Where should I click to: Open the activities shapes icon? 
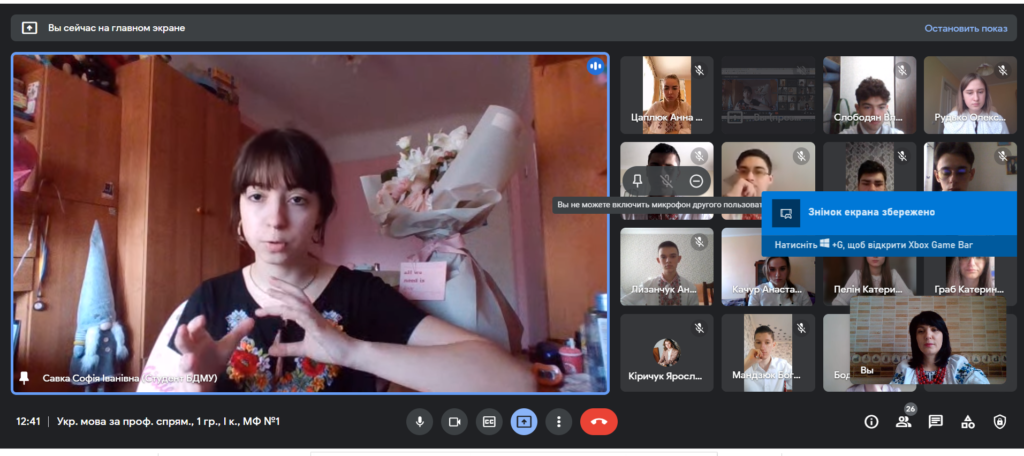(x=967, y=422)
